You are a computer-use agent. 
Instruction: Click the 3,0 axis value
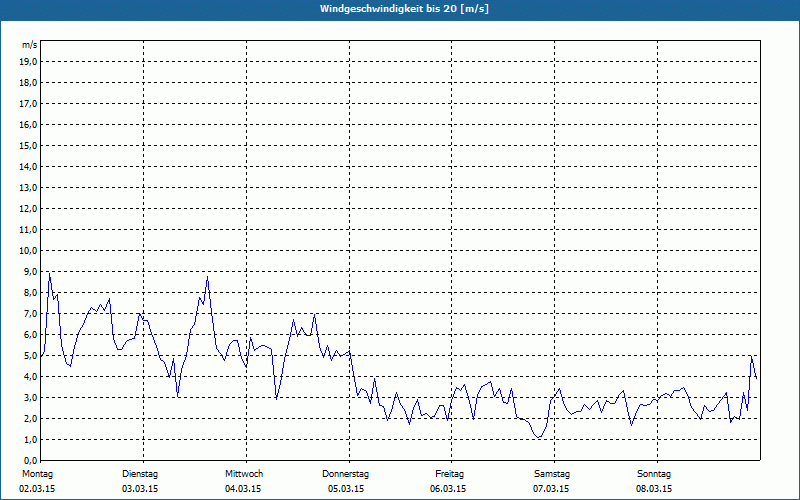29,397
